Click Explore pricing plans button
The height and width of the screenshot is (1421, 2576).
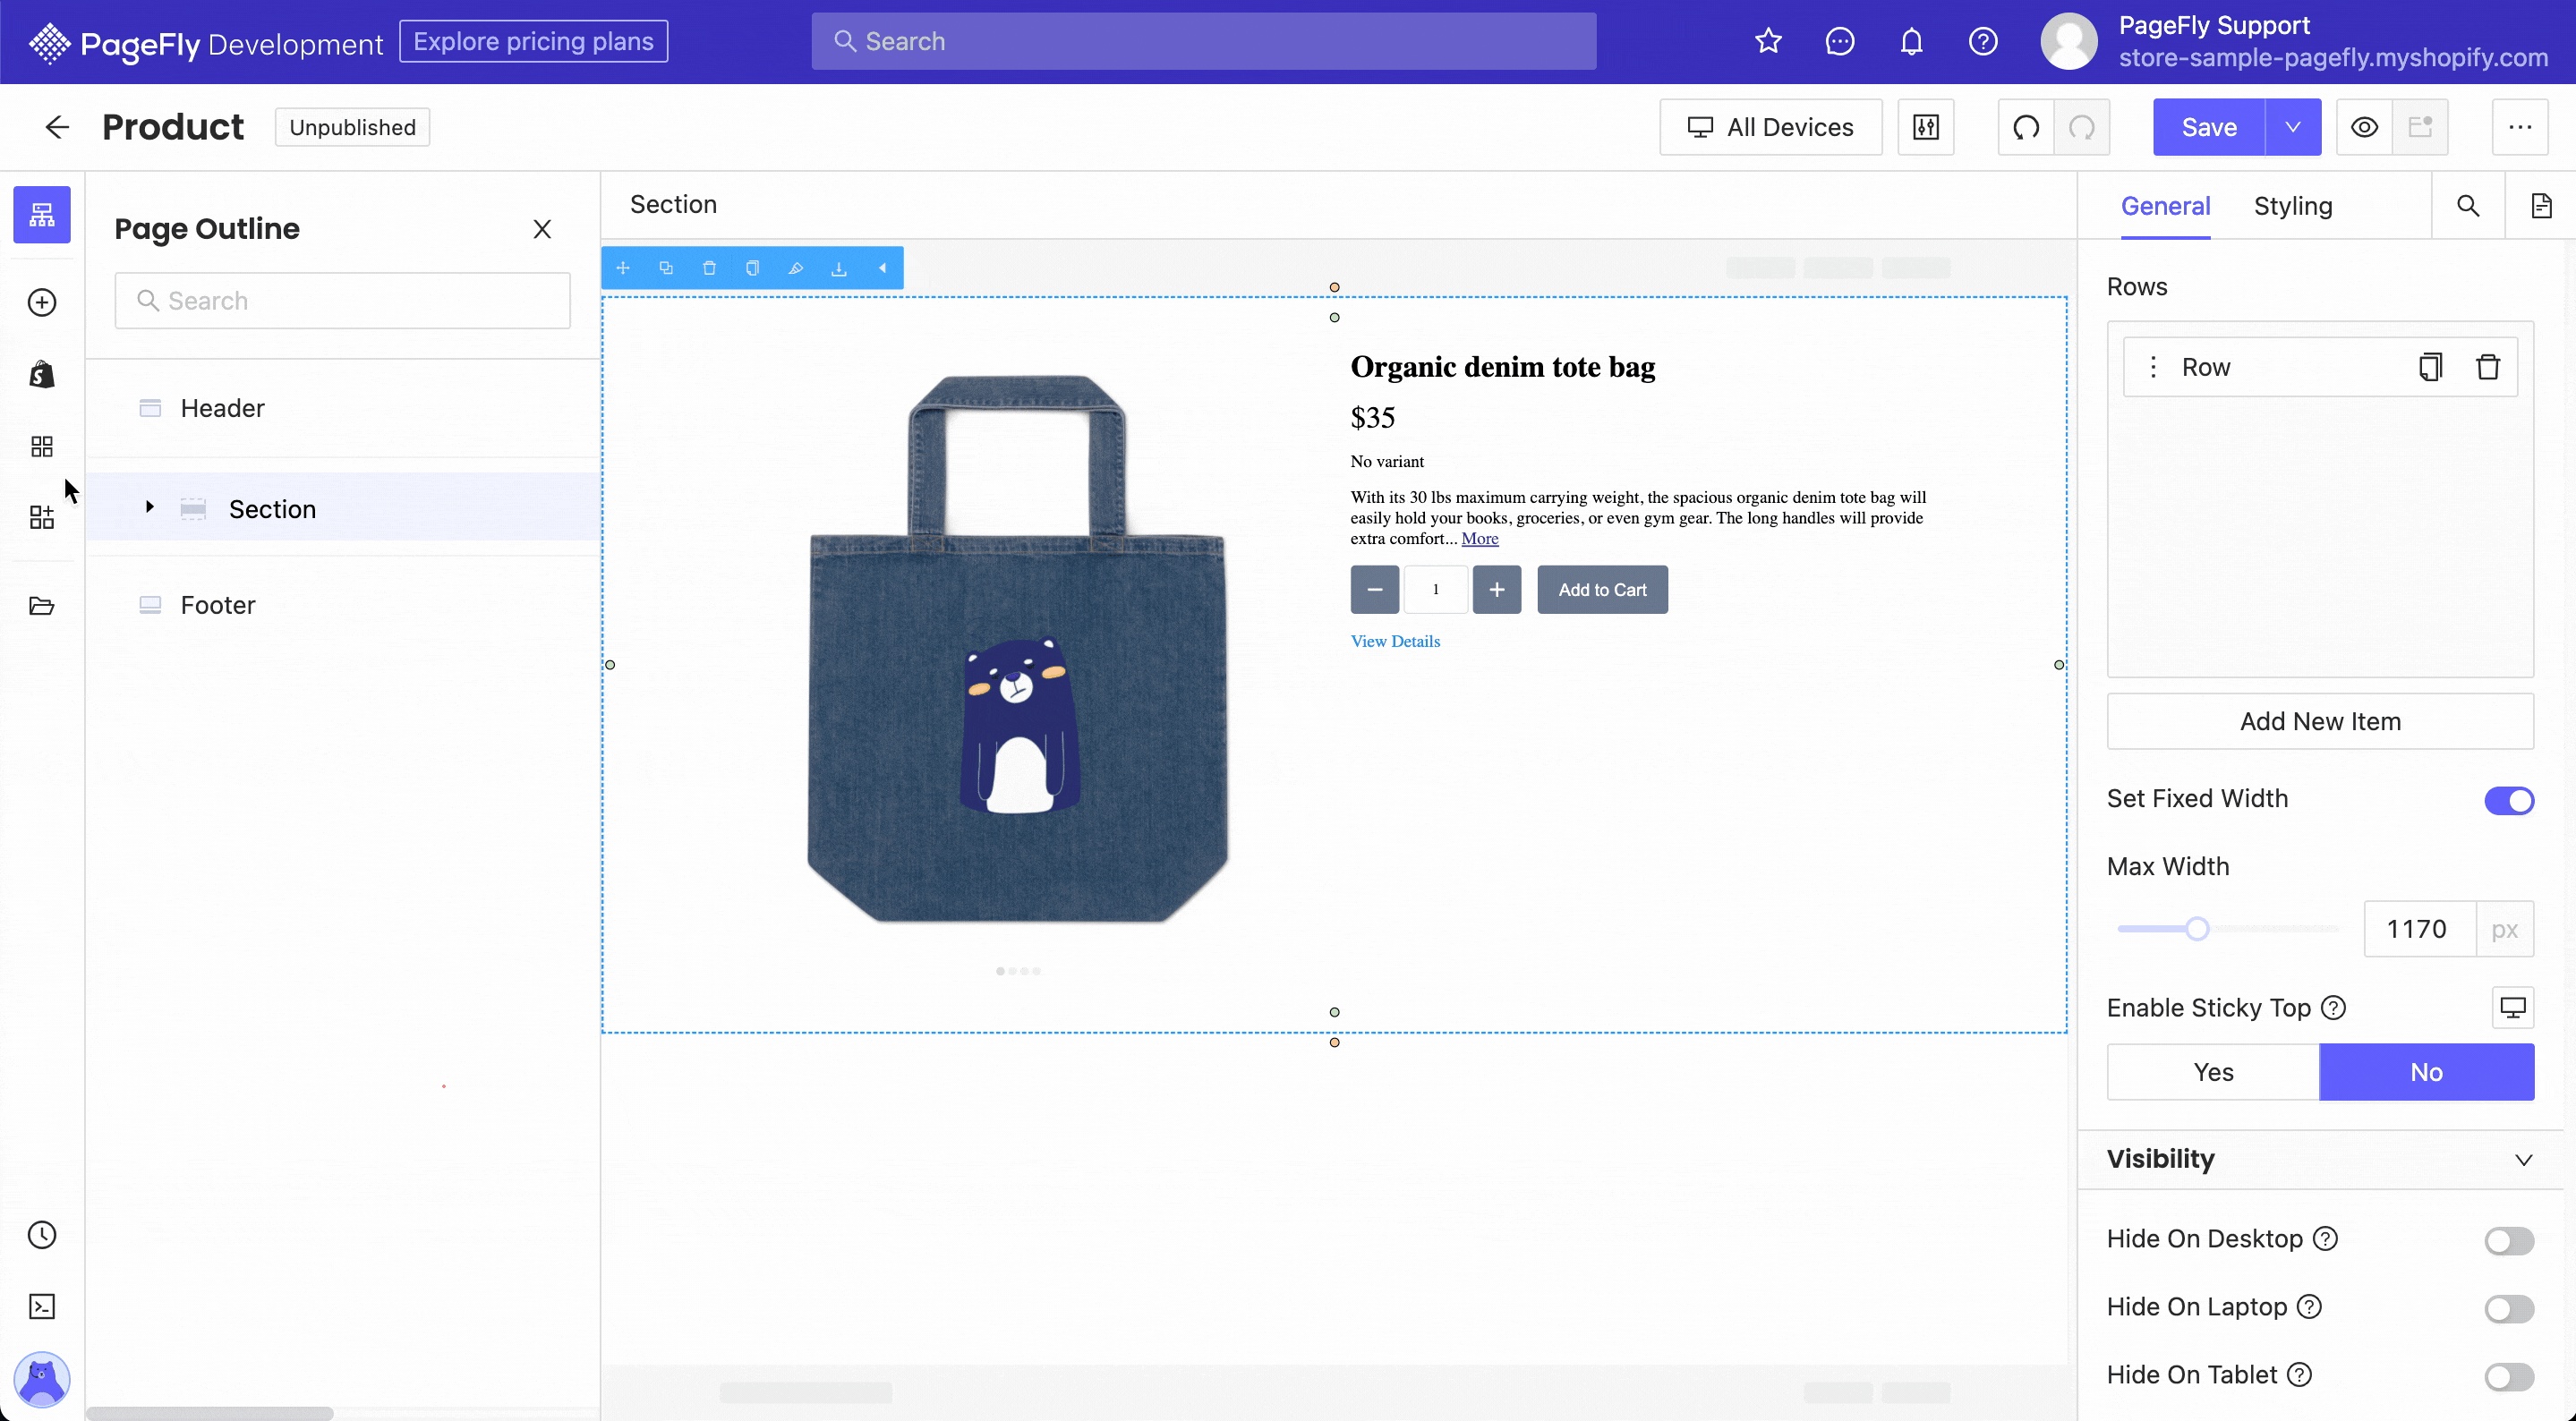(533, 41)
